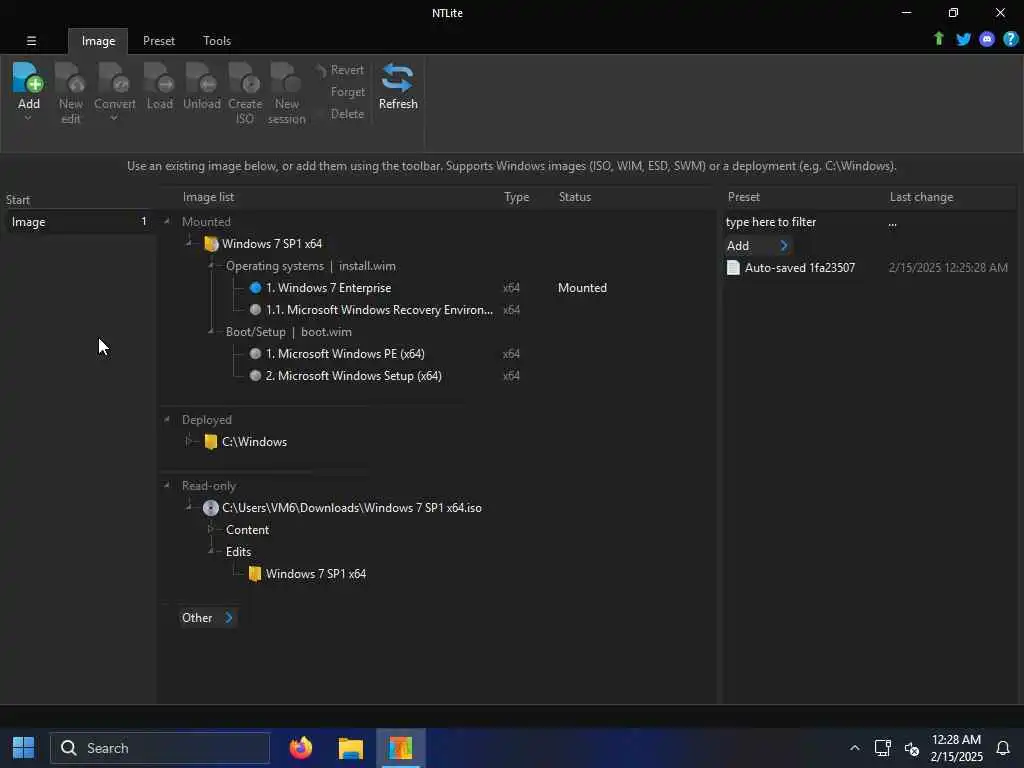Select the Image page in Start panel
Screen dimensions: 1024x768
click(x=78, y=222)
